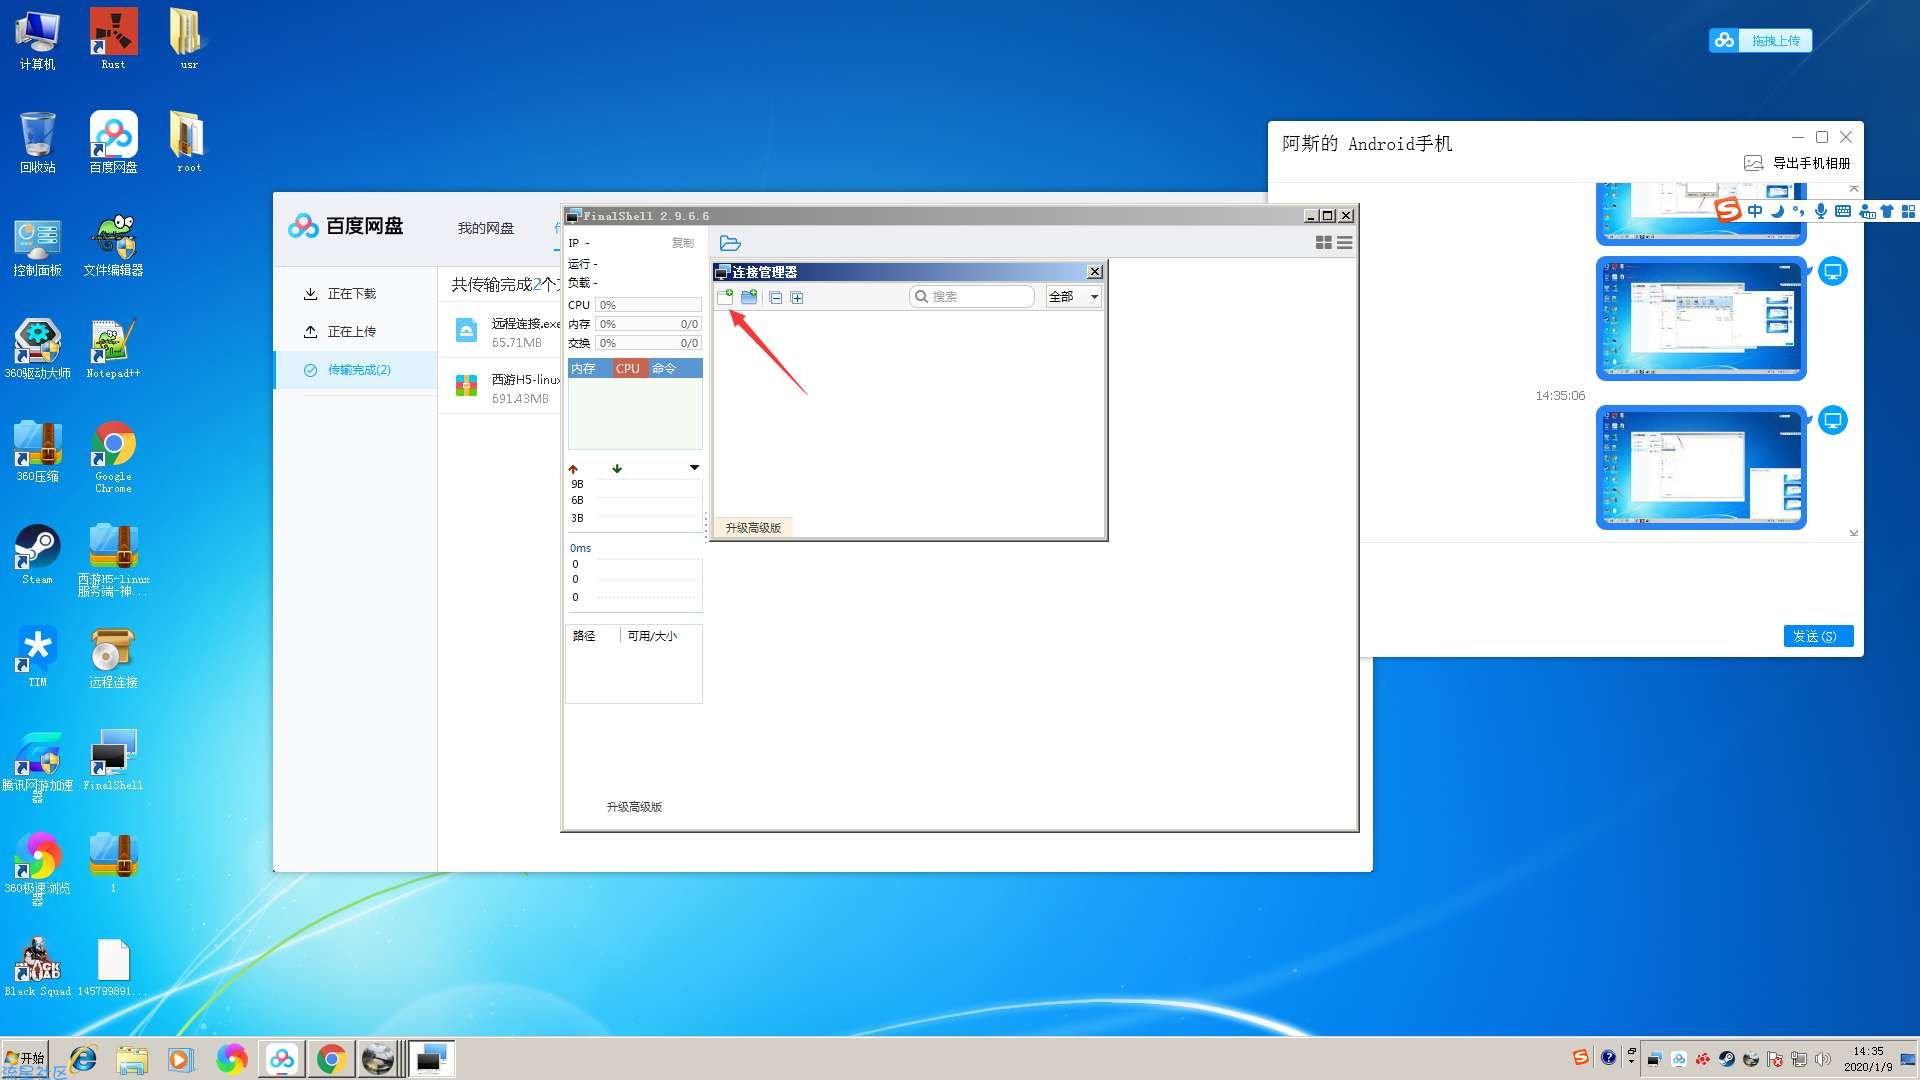Click the 拖拽上传 floating upload widget
This screenshot has height=1080, width=1920.
(1761, 40)
